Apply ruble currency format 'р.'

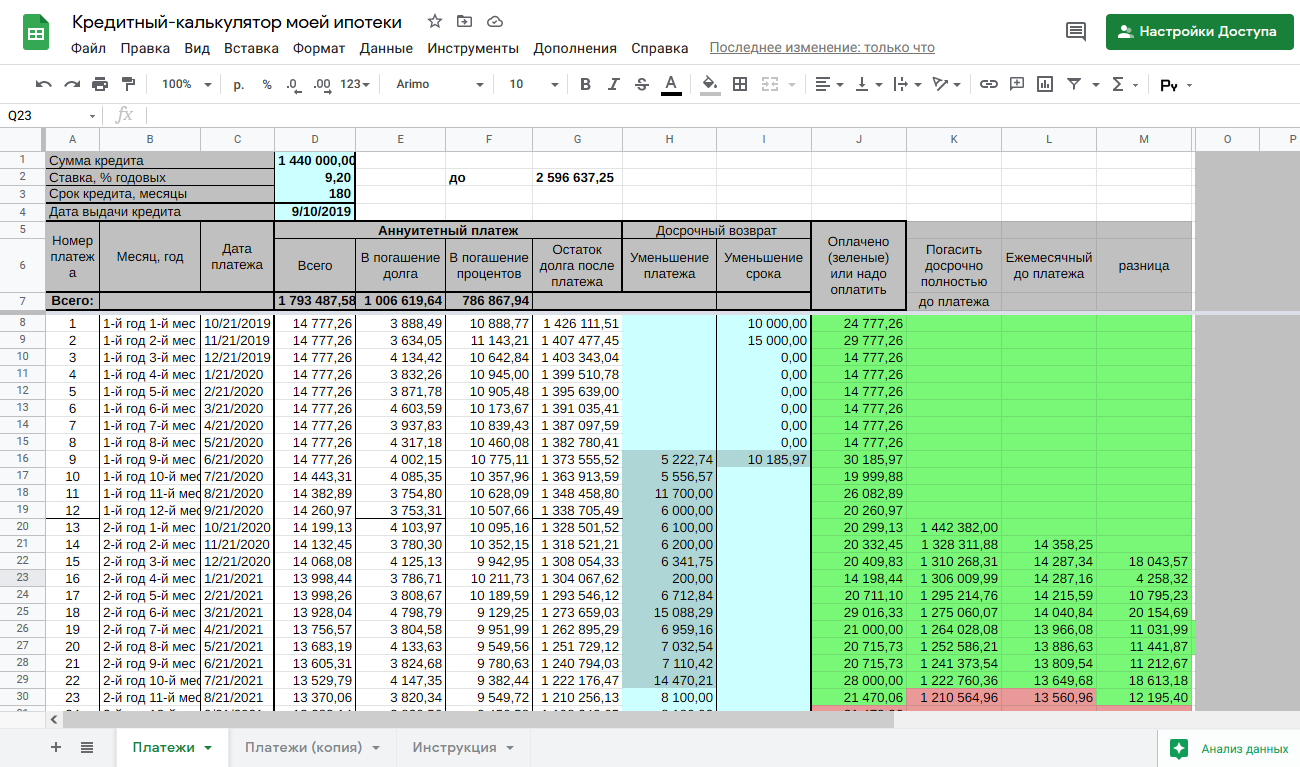[x=239, y=84]
